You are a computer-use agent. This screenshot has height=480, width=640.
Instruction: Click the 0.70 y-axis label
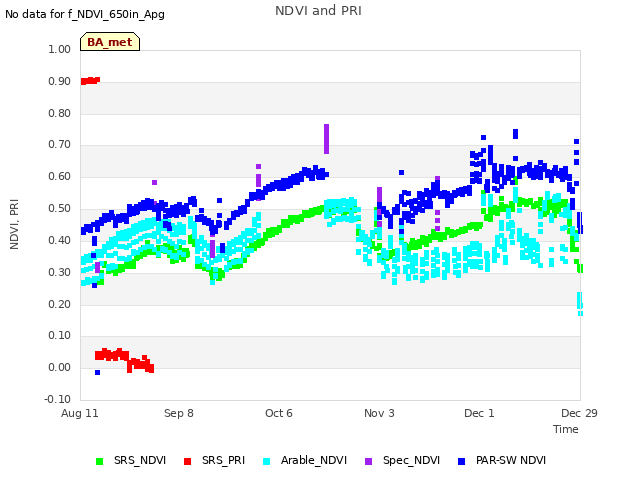60,144
